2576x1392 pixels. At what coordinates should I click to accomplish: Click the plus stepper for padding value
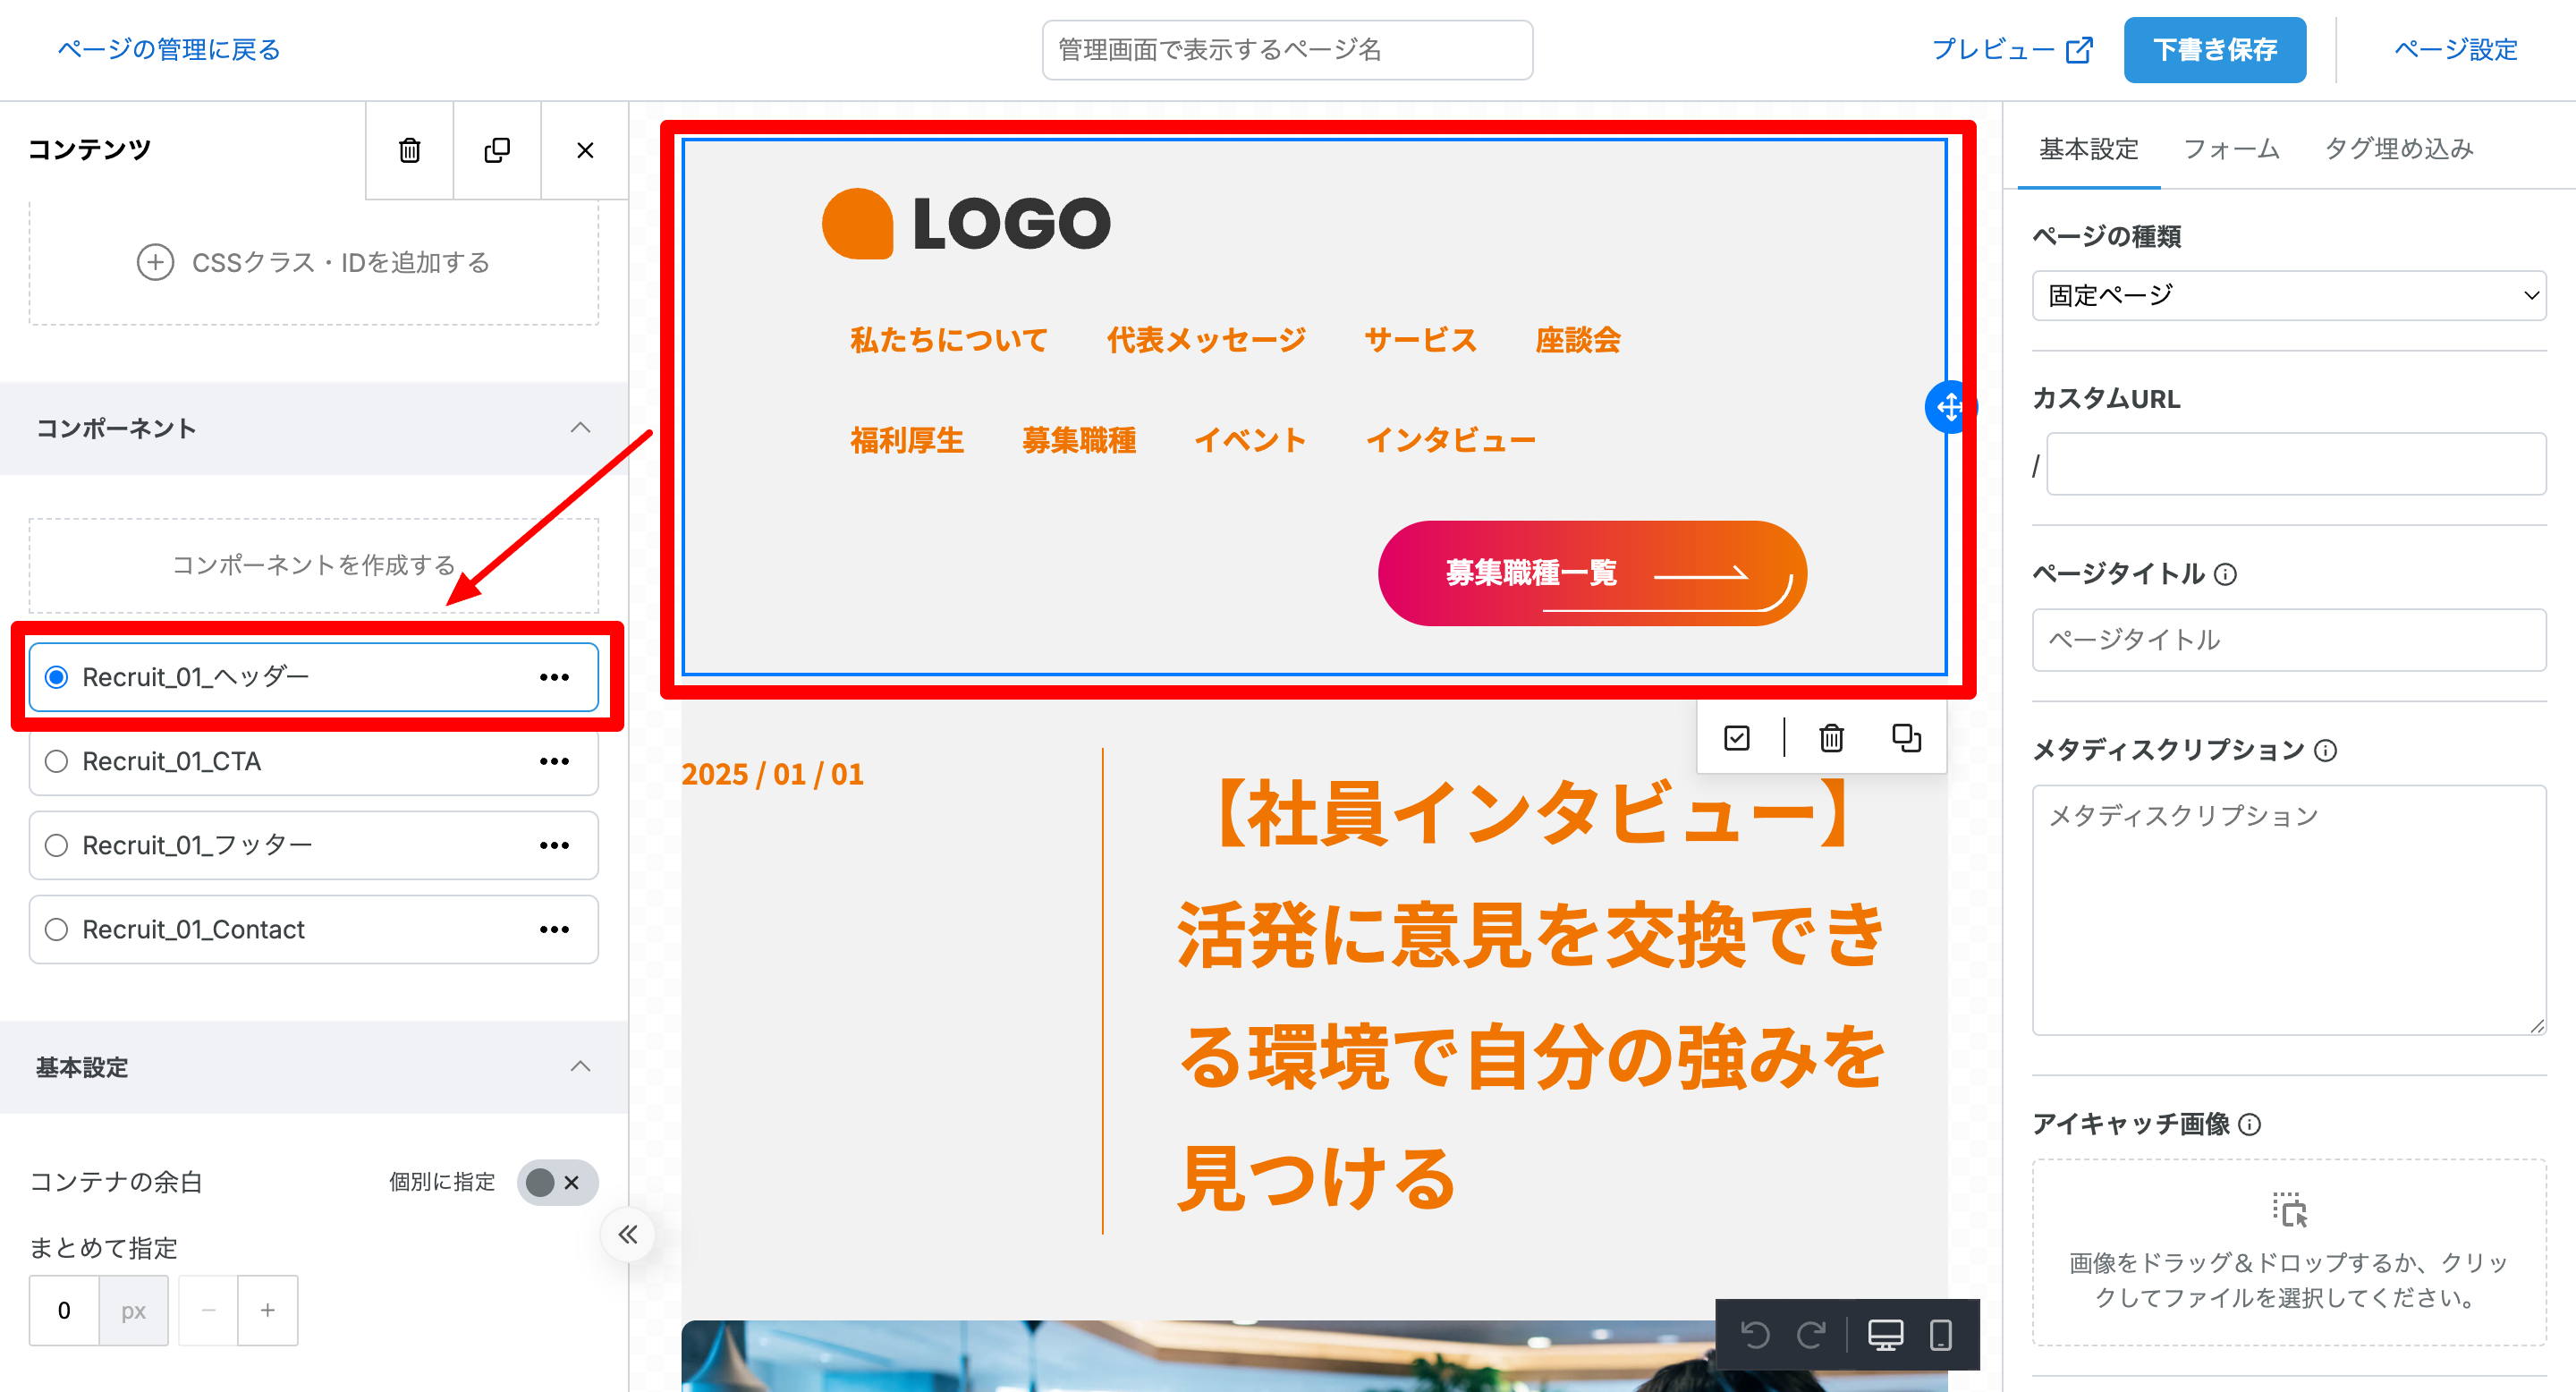coord(267,1310)
